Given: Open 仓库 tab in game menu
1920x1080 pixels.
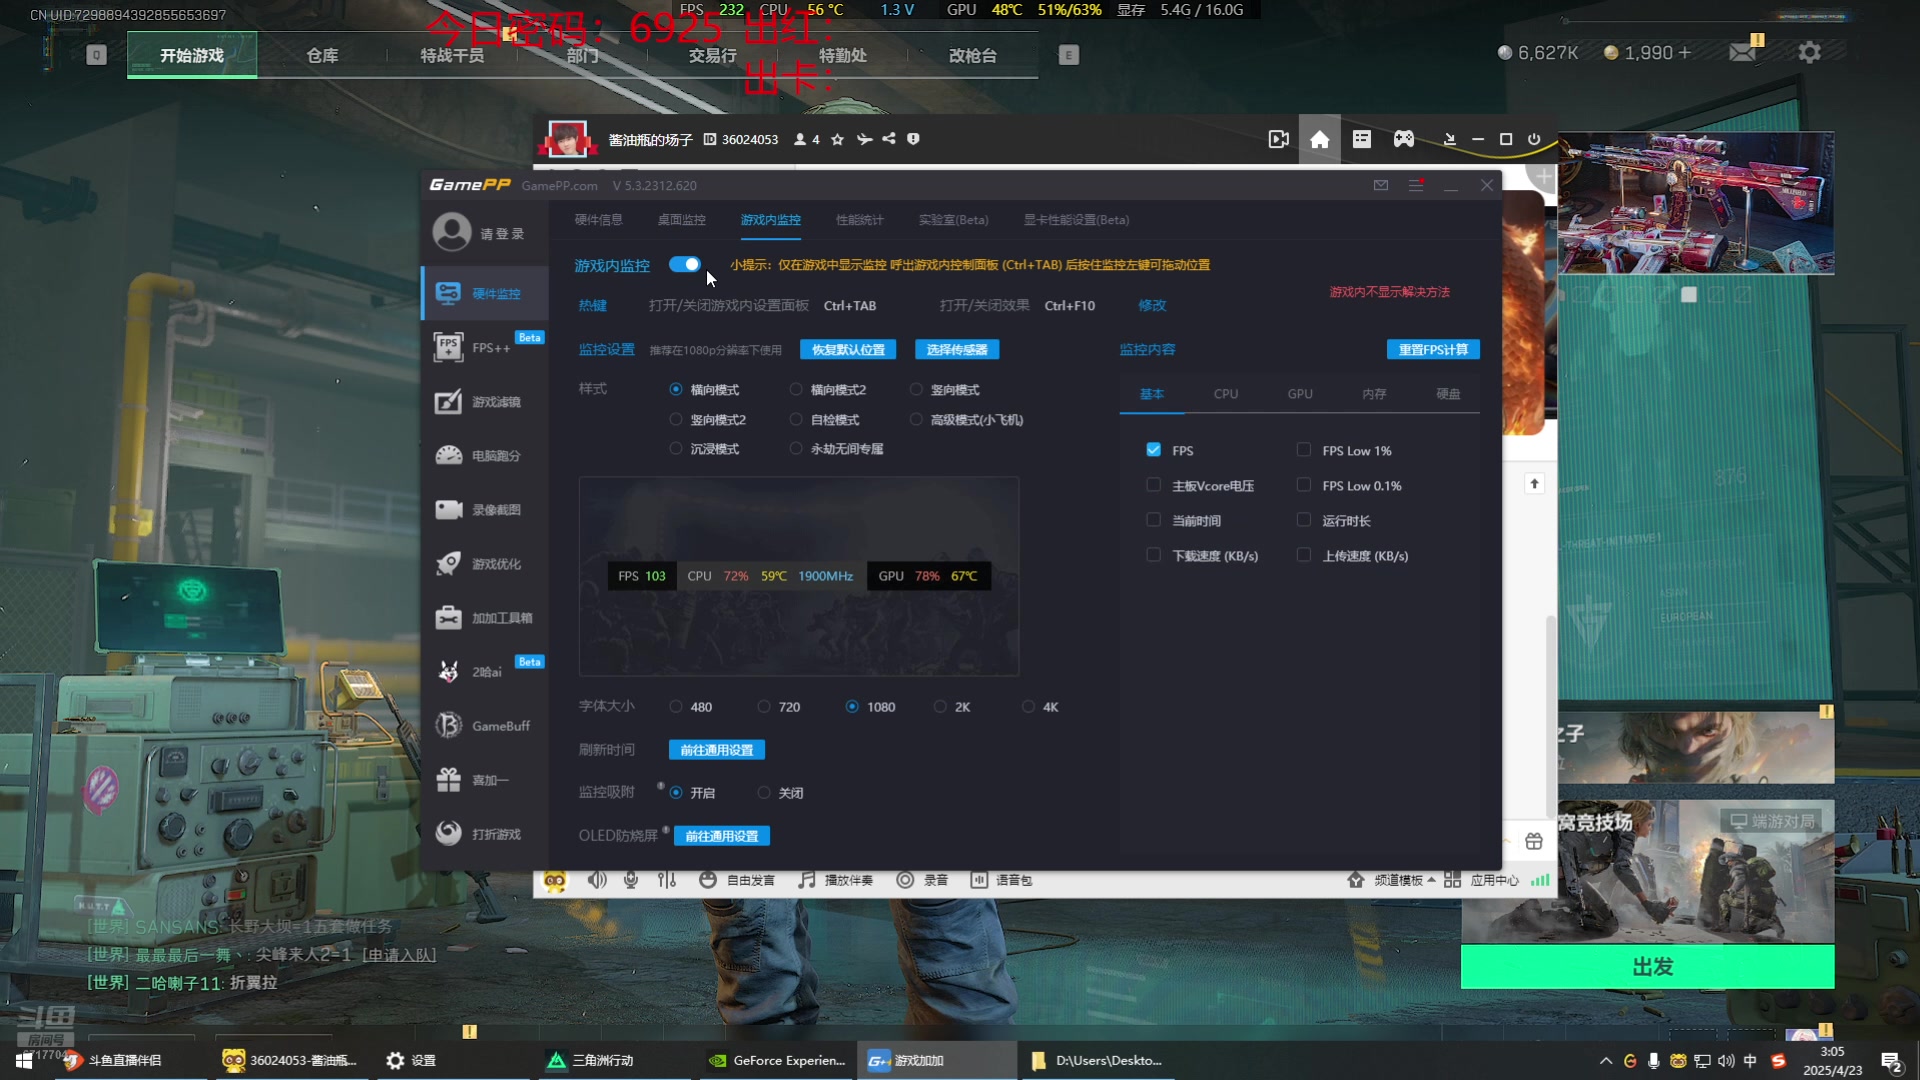Looking at the screenshot, I should click(x=322, y=55).
